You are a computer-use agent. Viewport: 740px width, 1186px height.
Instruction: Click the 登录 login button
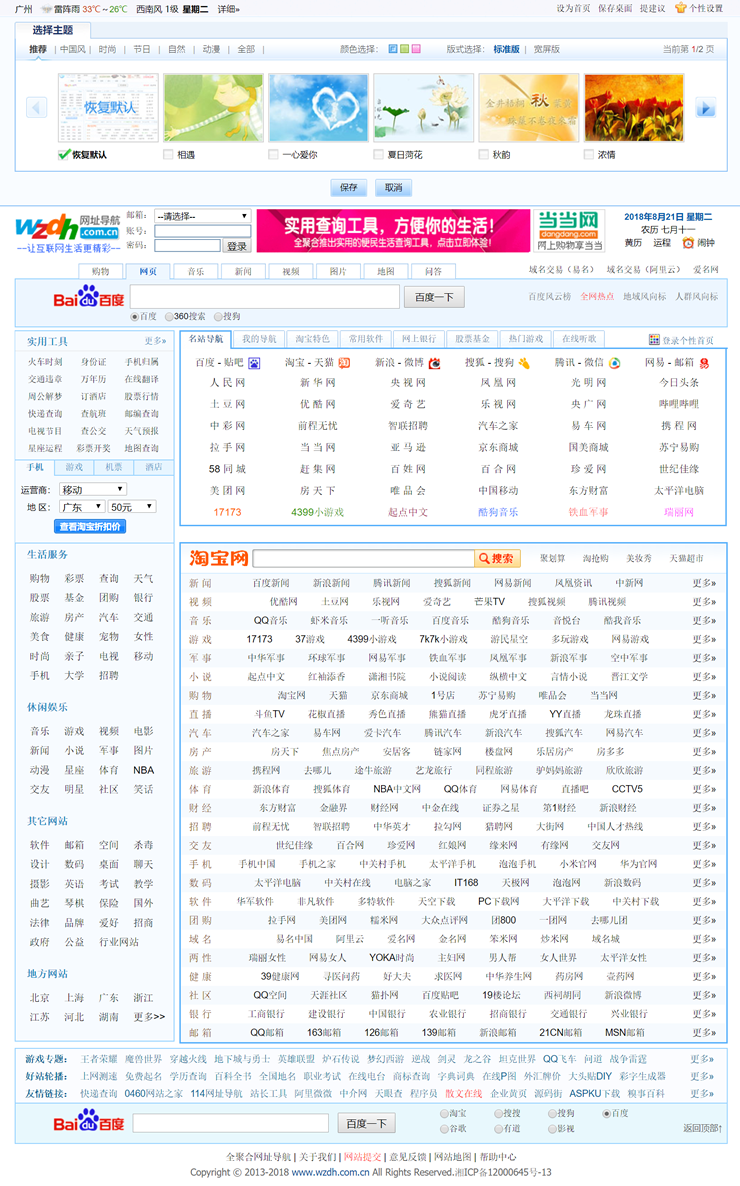(237, 246)
